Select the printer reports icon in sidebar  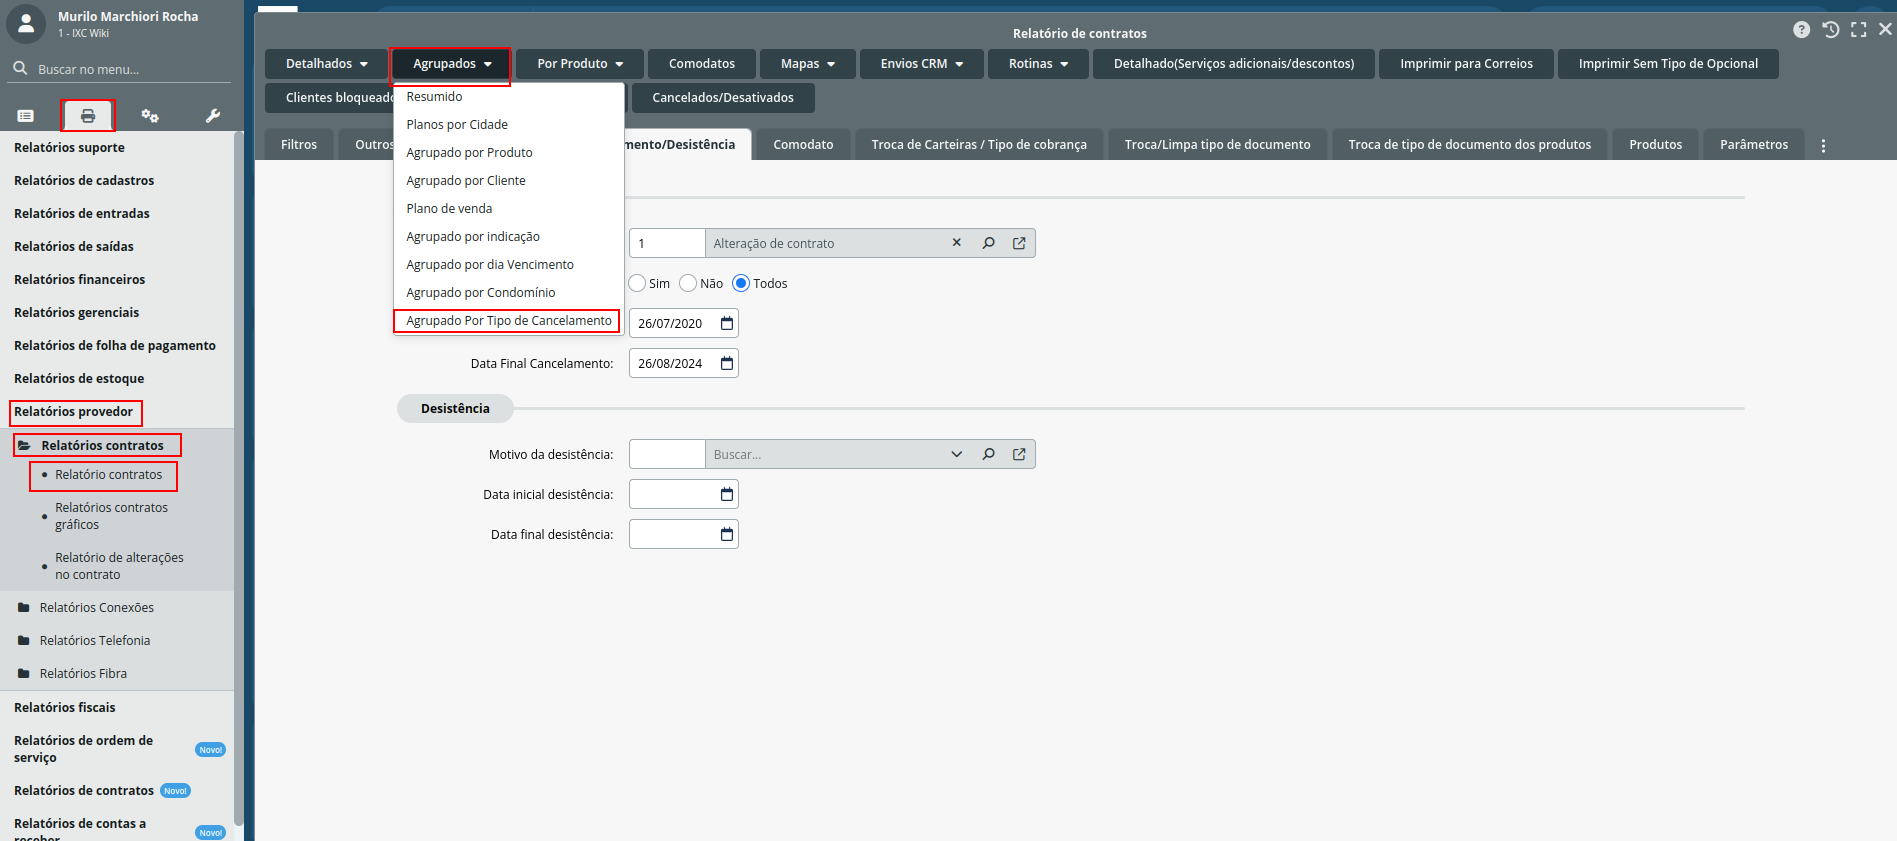(x=88, y=116)
